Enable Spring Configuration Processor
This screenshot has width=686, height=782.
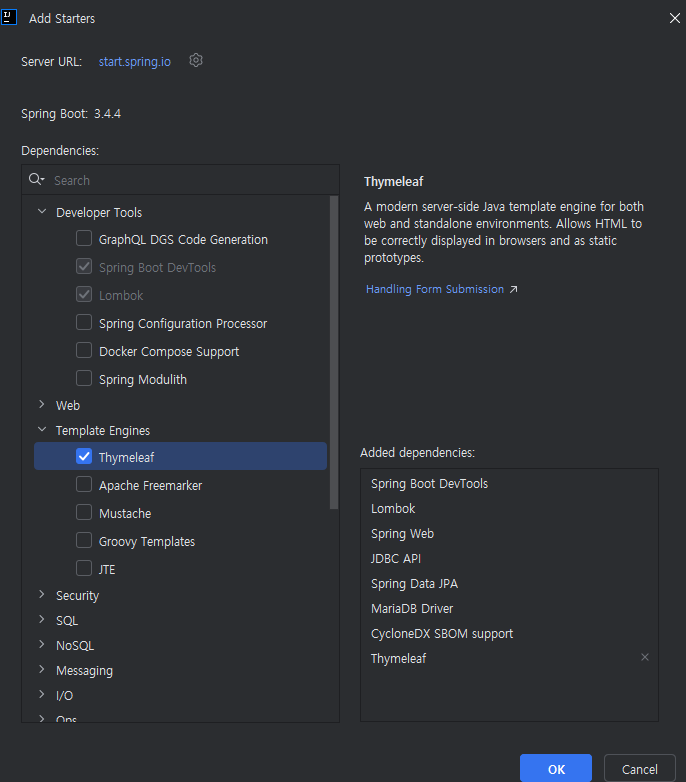tap(84, 322)
